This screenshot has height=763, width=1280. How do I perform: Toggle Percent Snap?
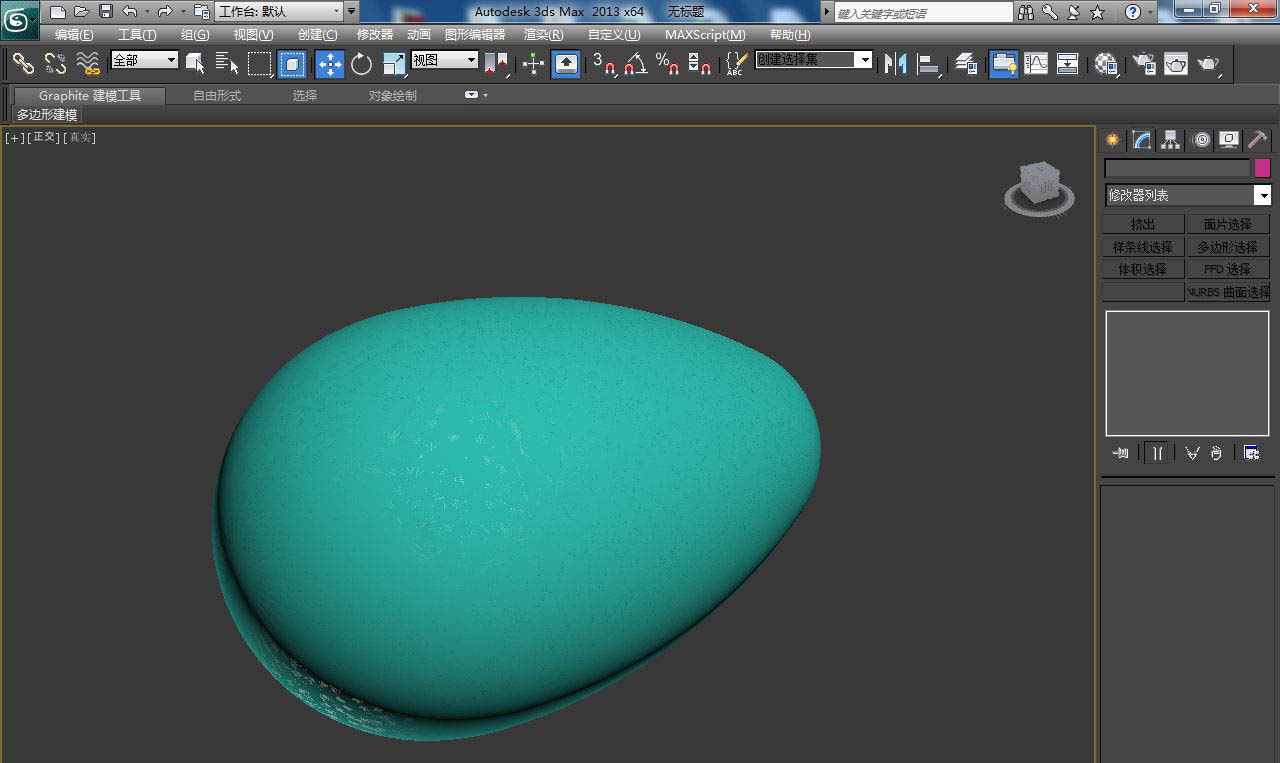pos(668,64)
